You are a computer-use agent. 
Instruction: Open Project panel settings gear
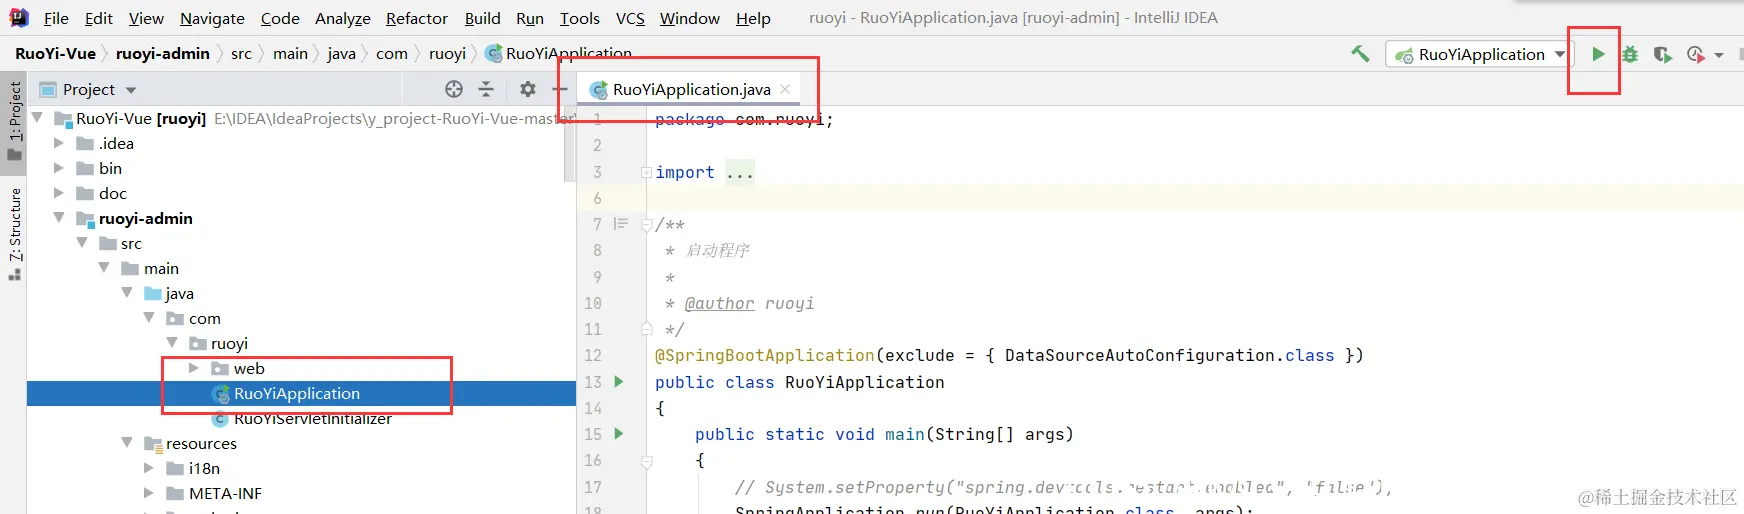528,89
